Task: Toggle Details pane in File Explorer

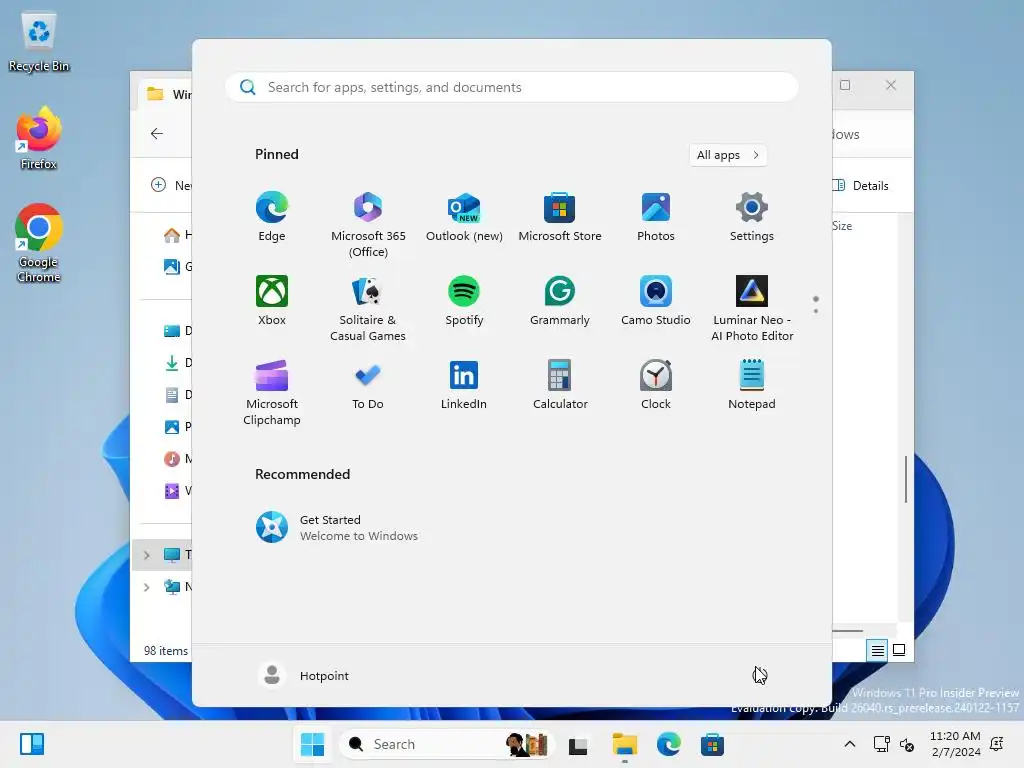Action: click(x=861, y=185)
